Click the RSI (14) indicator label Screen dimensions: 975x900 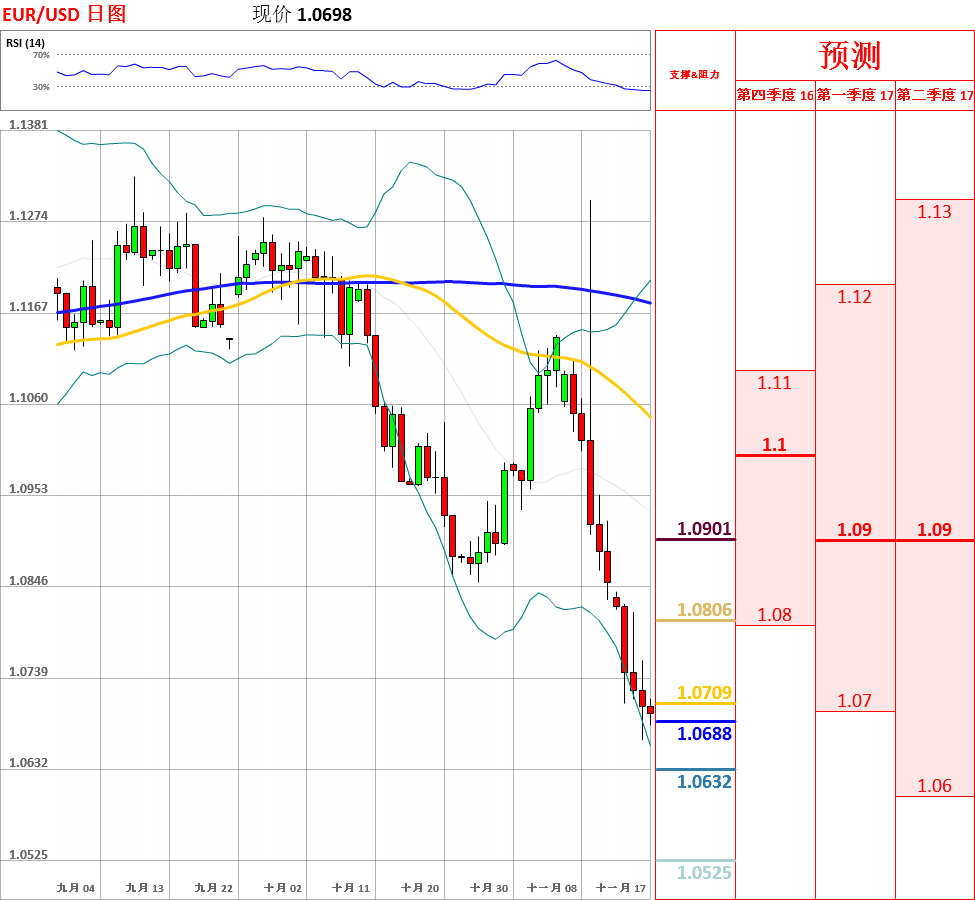click(x=25, y=43)
